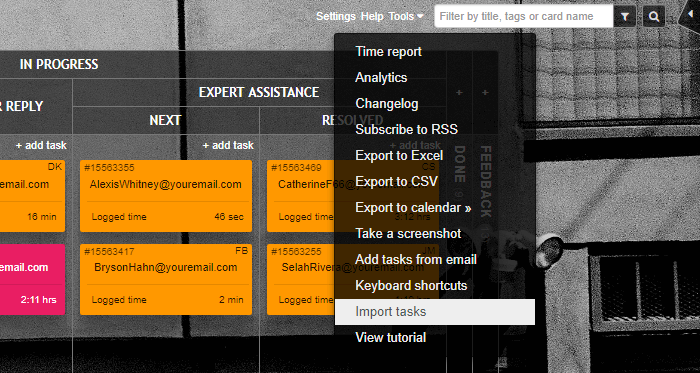Image resolution: width=700 pixels, height=373 pixels.
Task: Choose View tutorial
Action: 434,337
